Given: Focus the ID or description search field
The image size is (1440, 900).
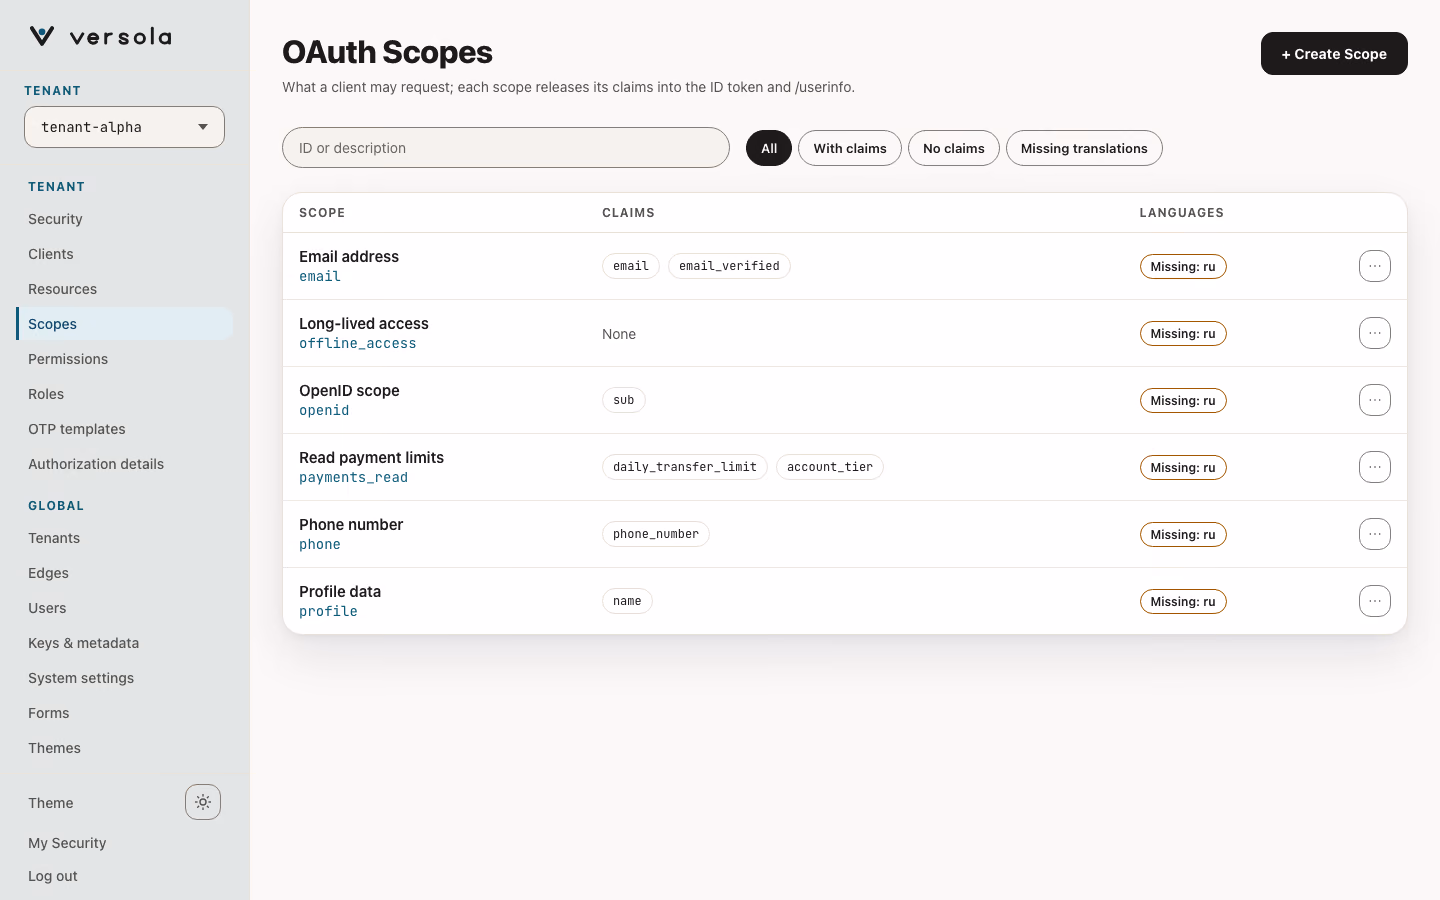Looking at the screenshot, I should point(506,148).
